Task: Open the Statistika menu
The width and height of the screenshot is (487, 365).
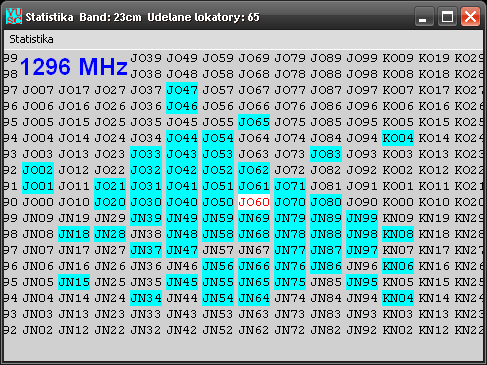Action: click(31, 39)
